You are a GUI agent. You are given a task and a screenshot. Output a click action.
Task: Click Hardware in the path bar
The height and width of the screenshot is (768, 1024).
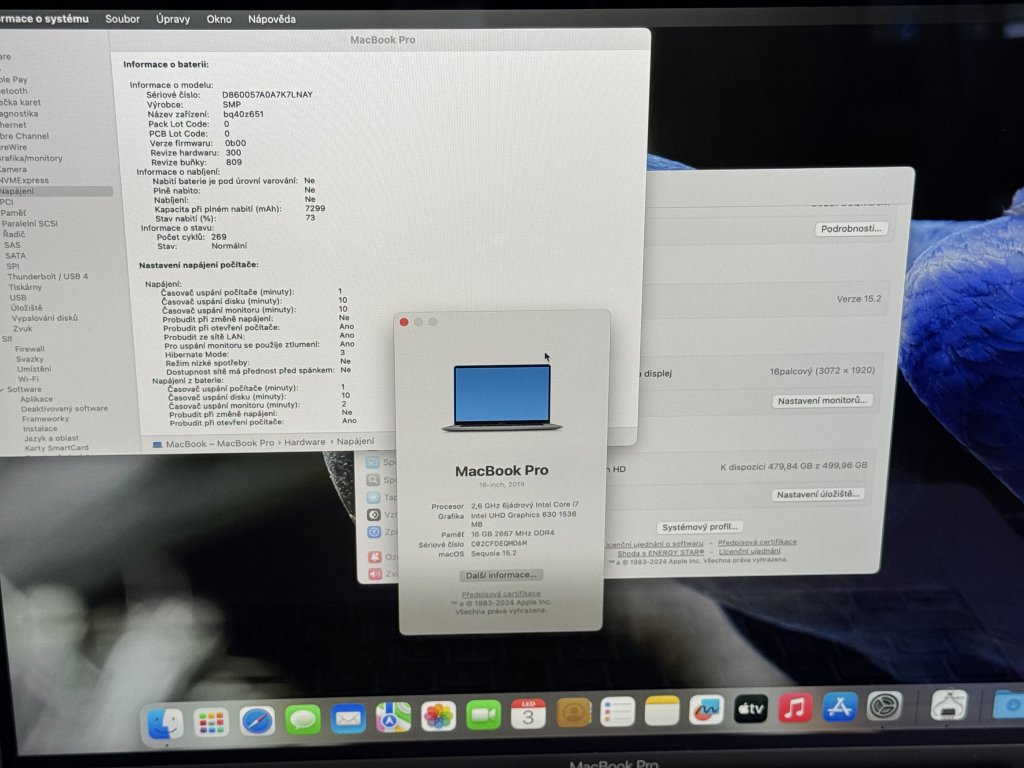pos(304,442)
